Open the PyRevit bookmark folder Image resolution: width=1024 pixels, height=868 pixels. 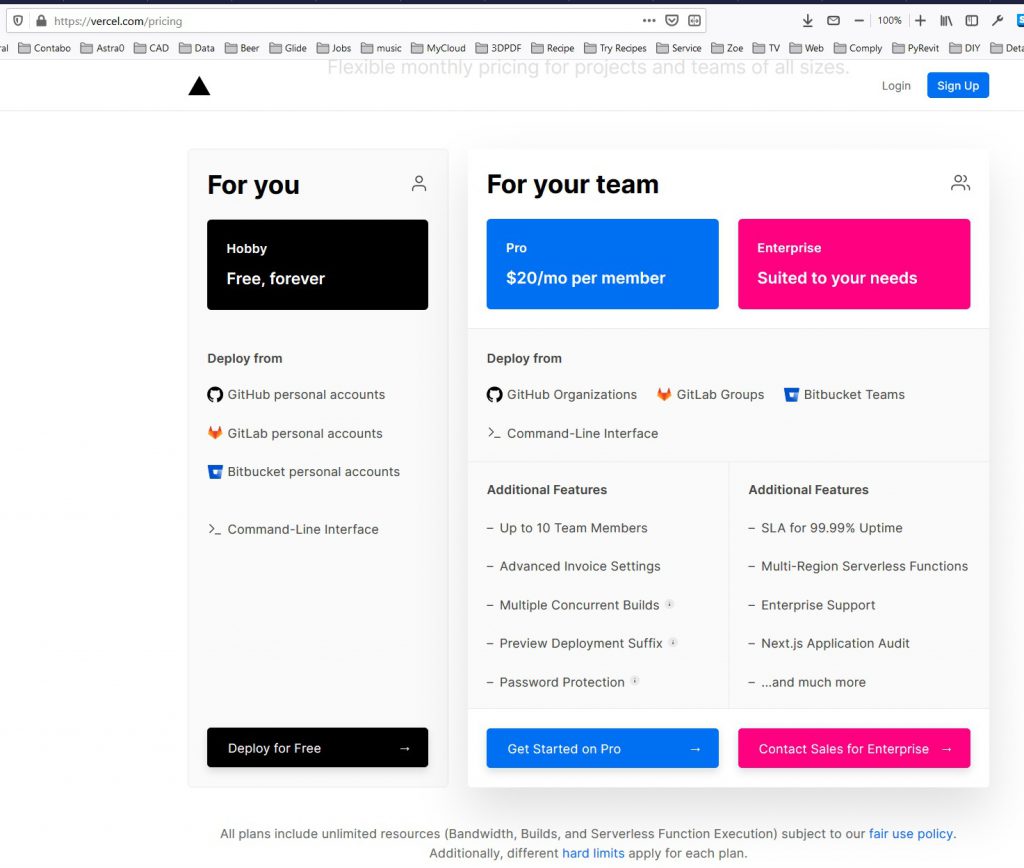pyautogui.click(x=918, y=48)
